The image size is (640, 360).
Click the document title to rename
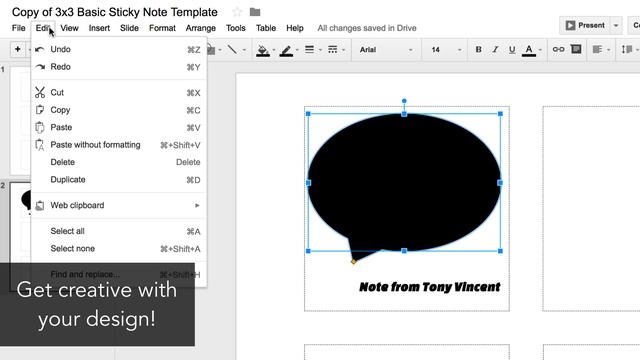[x=115, y=12]
